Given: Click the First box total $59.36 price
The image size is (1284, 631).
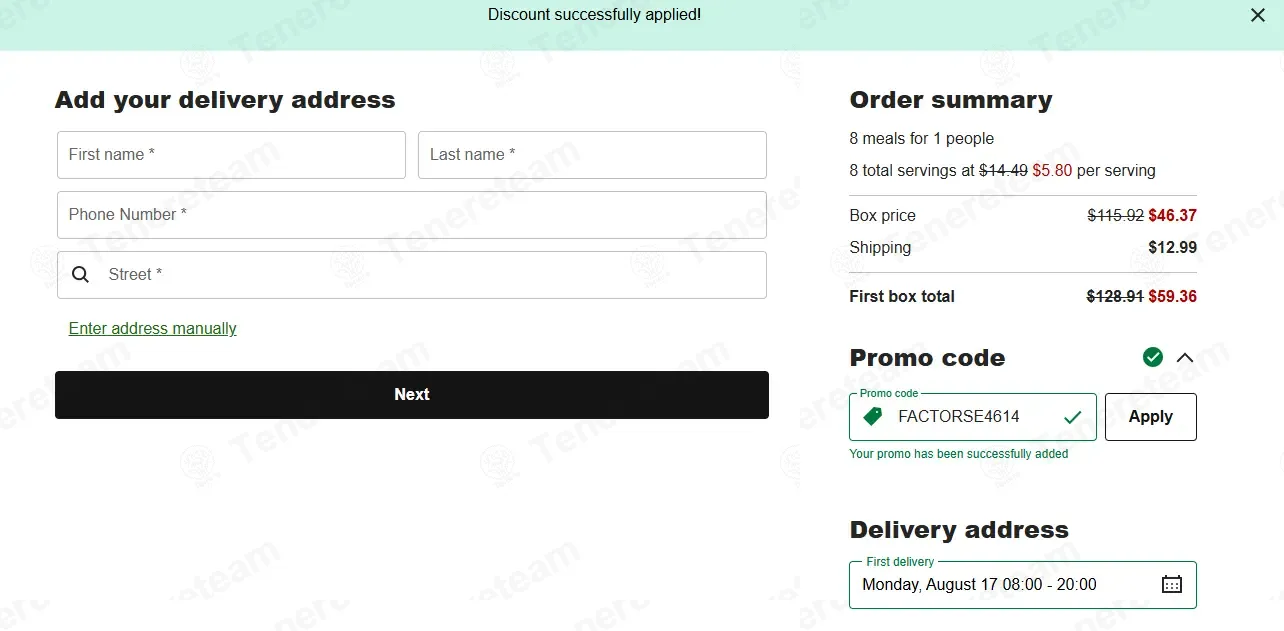Looking at the screenshot, I should coord(1173,296).
